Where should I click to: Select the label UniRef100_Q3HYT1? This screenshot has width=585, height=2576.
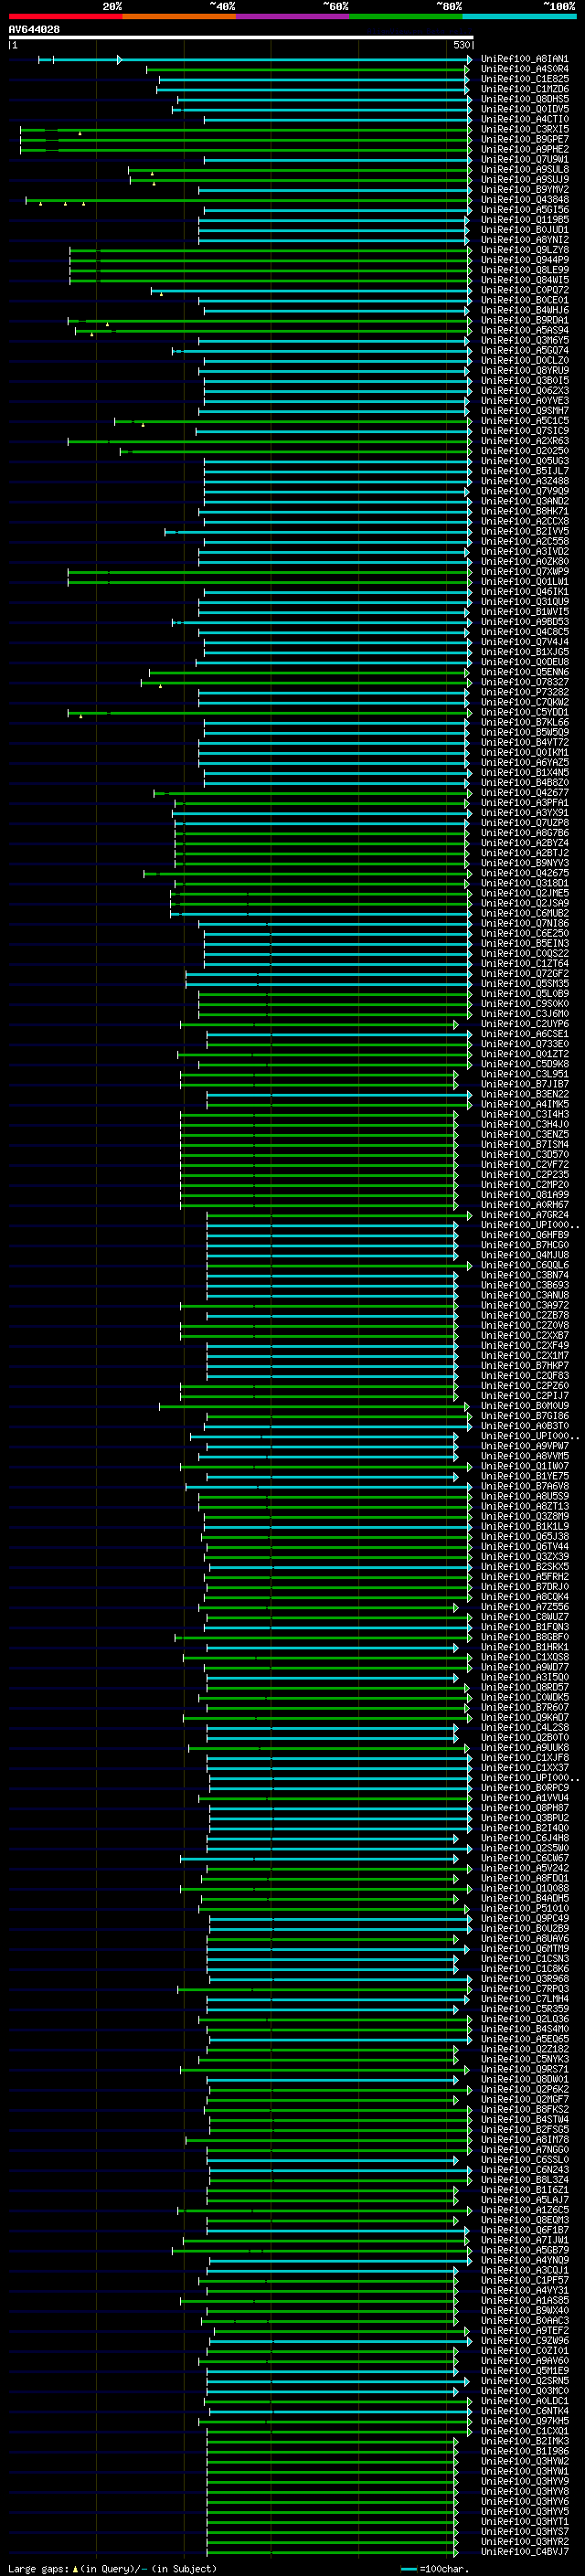[524, 2522]
